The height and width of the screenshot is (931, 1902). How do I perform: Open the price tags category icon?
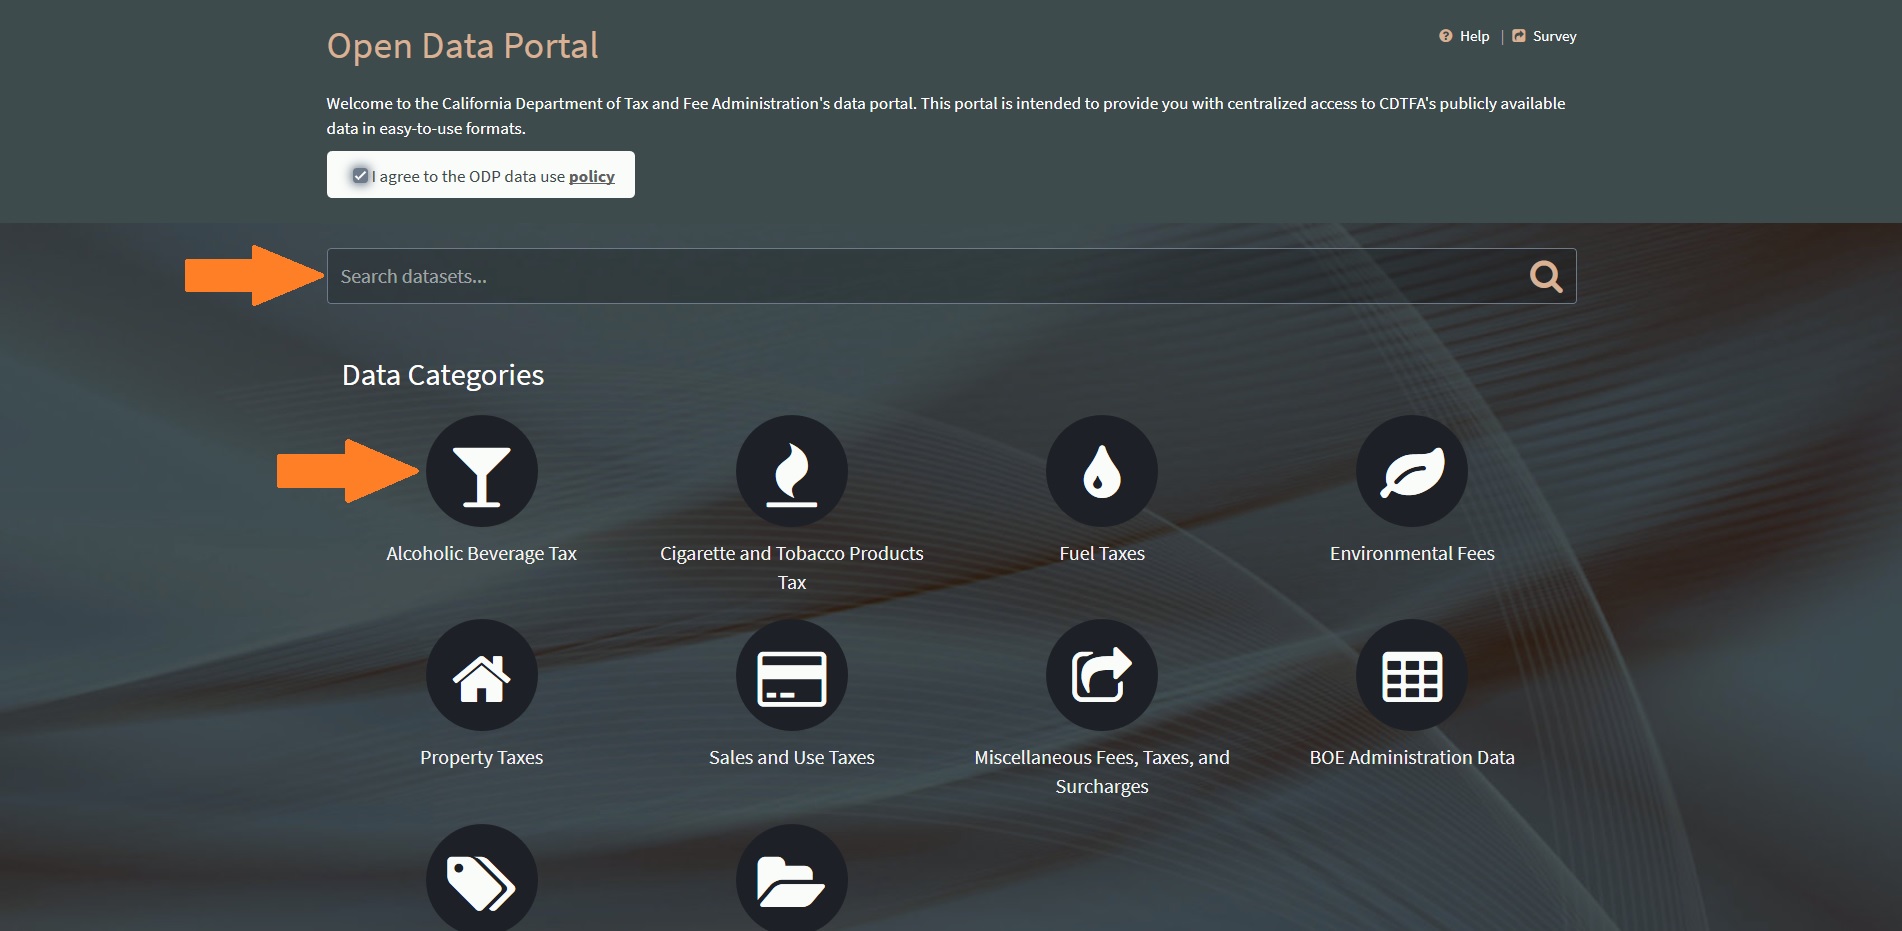[481, 878]
